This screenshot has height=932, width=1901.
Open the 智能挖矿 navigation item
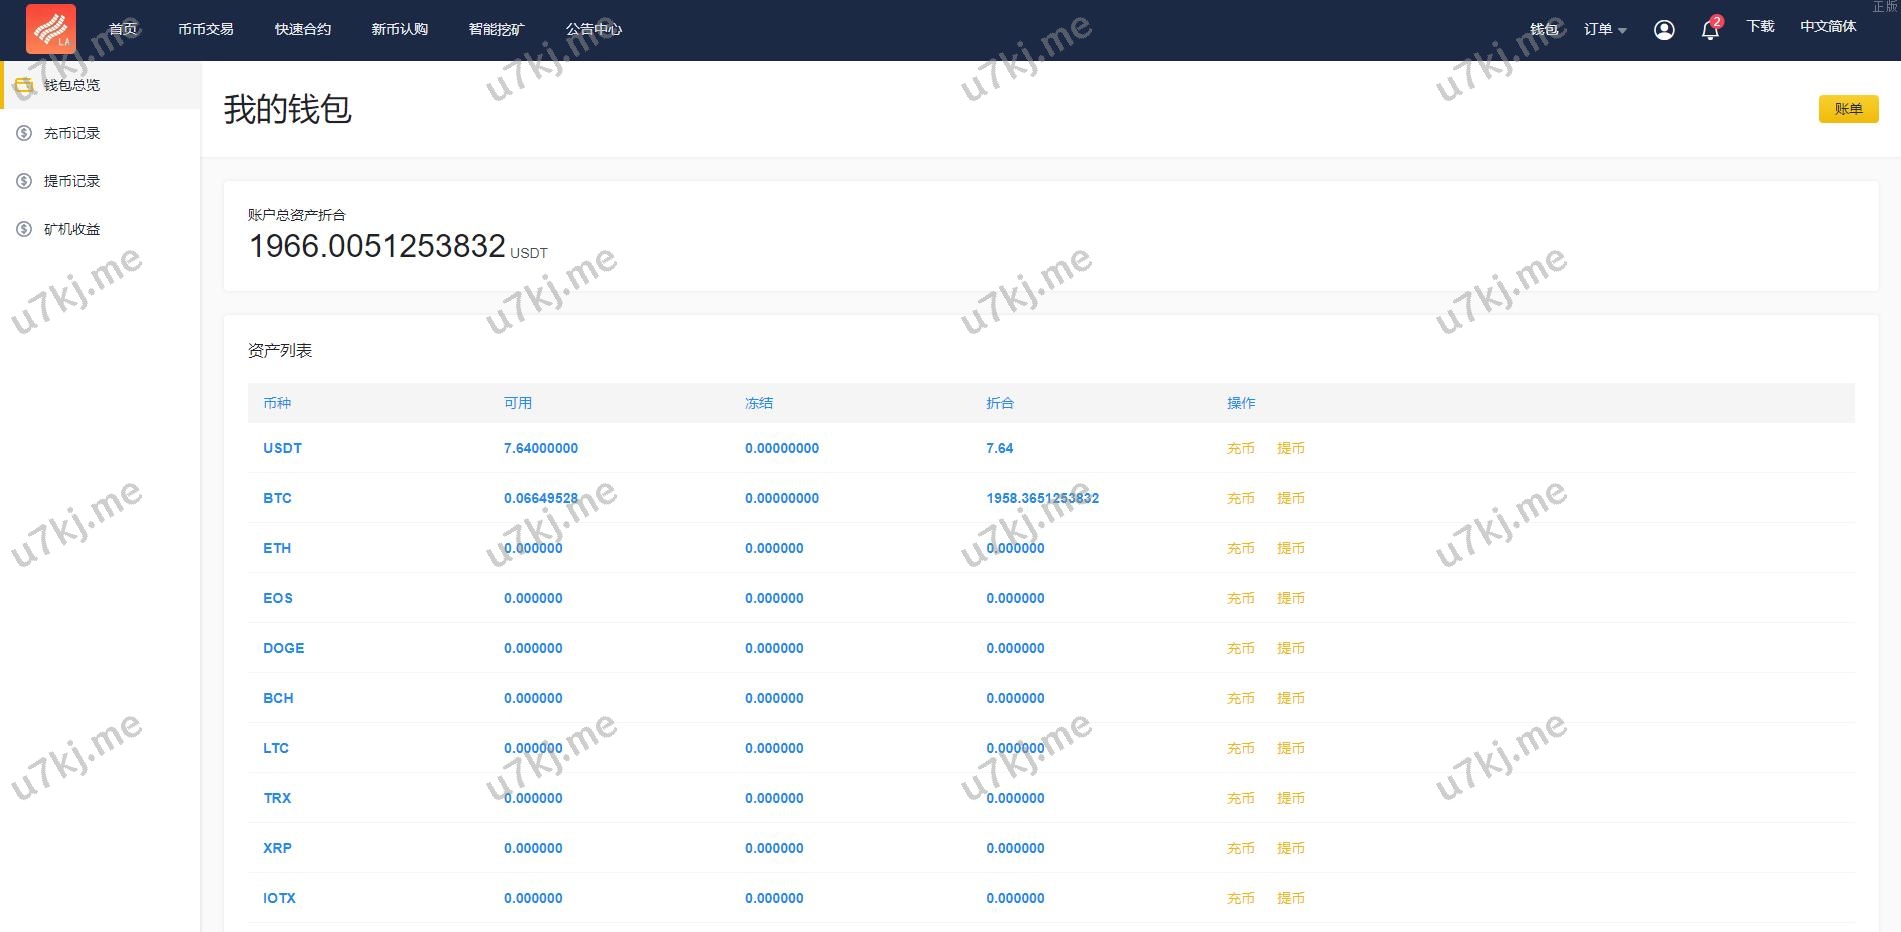[x=496, y=29]
